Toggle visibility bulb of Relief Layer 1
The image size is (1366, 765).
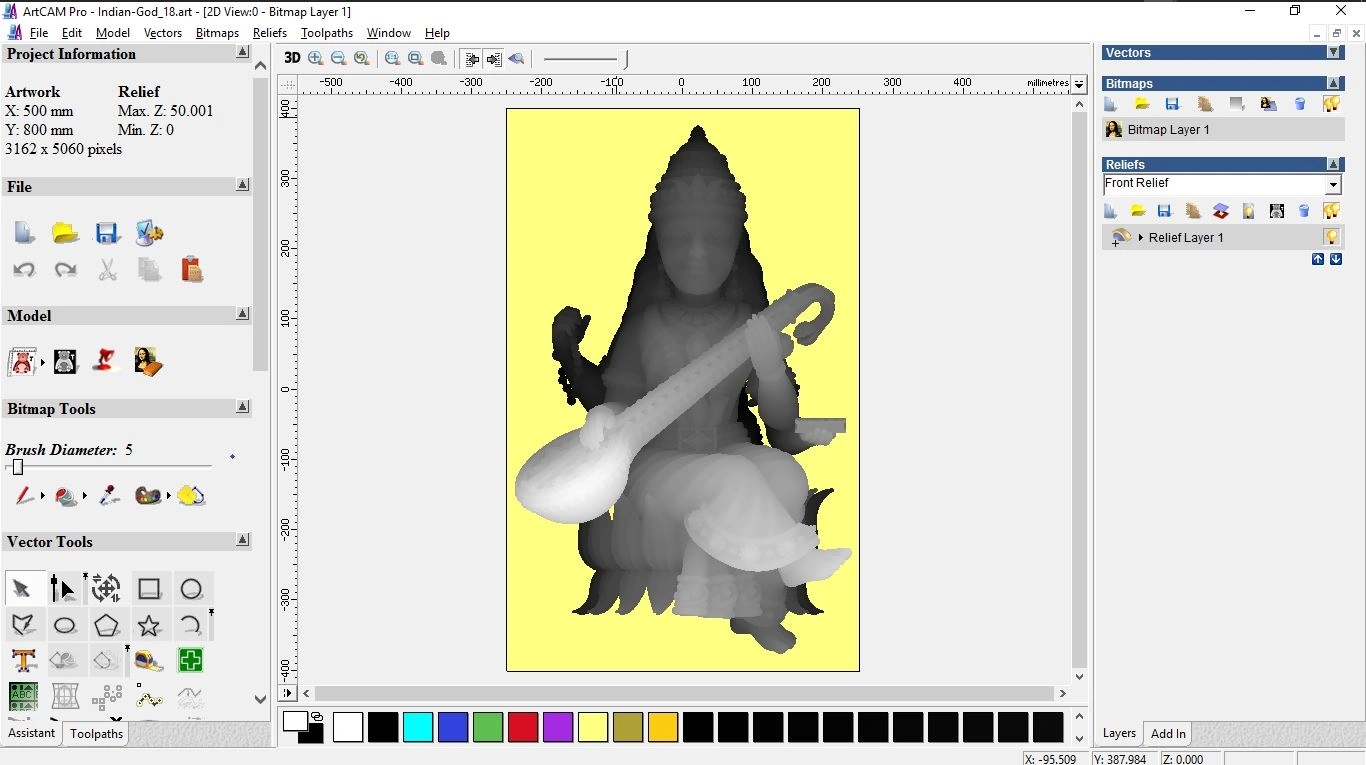point(1331,237)
